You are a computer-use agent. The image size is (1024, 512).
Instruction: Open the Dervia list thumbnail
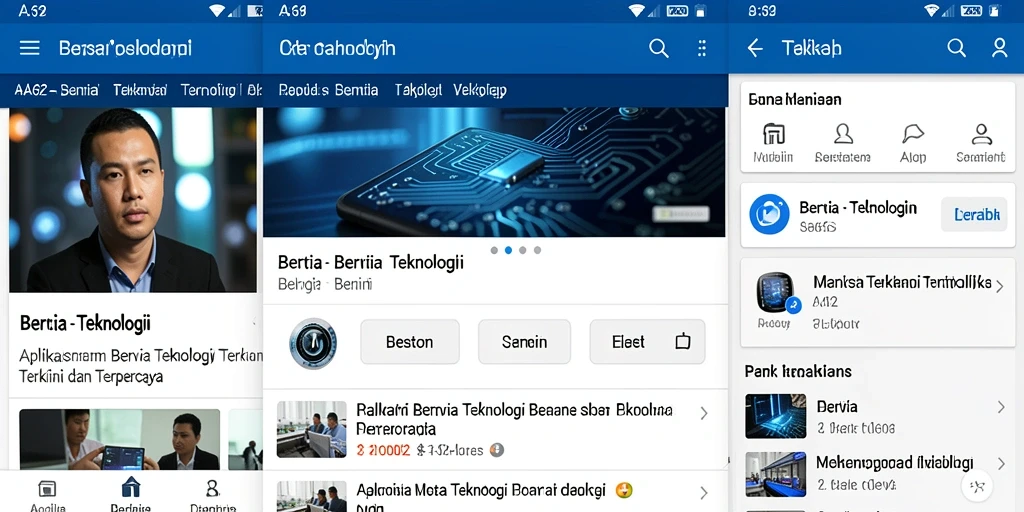(776, 416)
